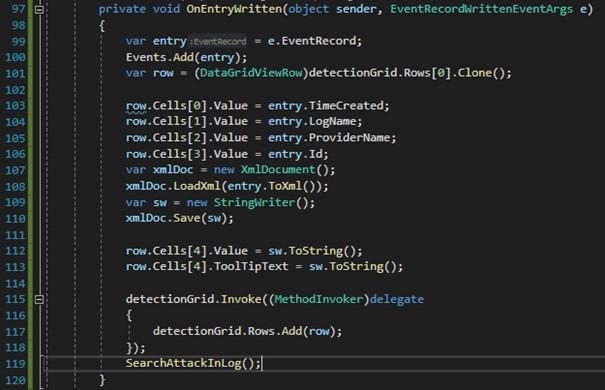Collapse the OnEntryWritten method at line 97
Image resolution: width=605 pixels, height=390 pixels.
coord(39,10)
